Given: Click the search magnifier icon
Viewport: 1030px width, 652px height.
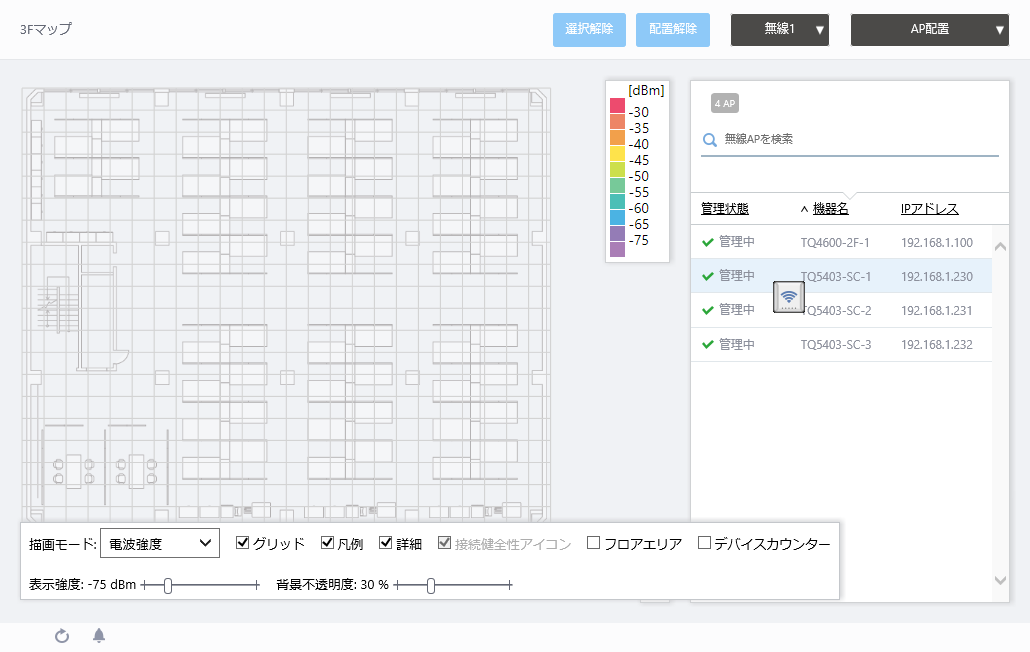Looking at the screenshot, I should [x=709, y=140].
